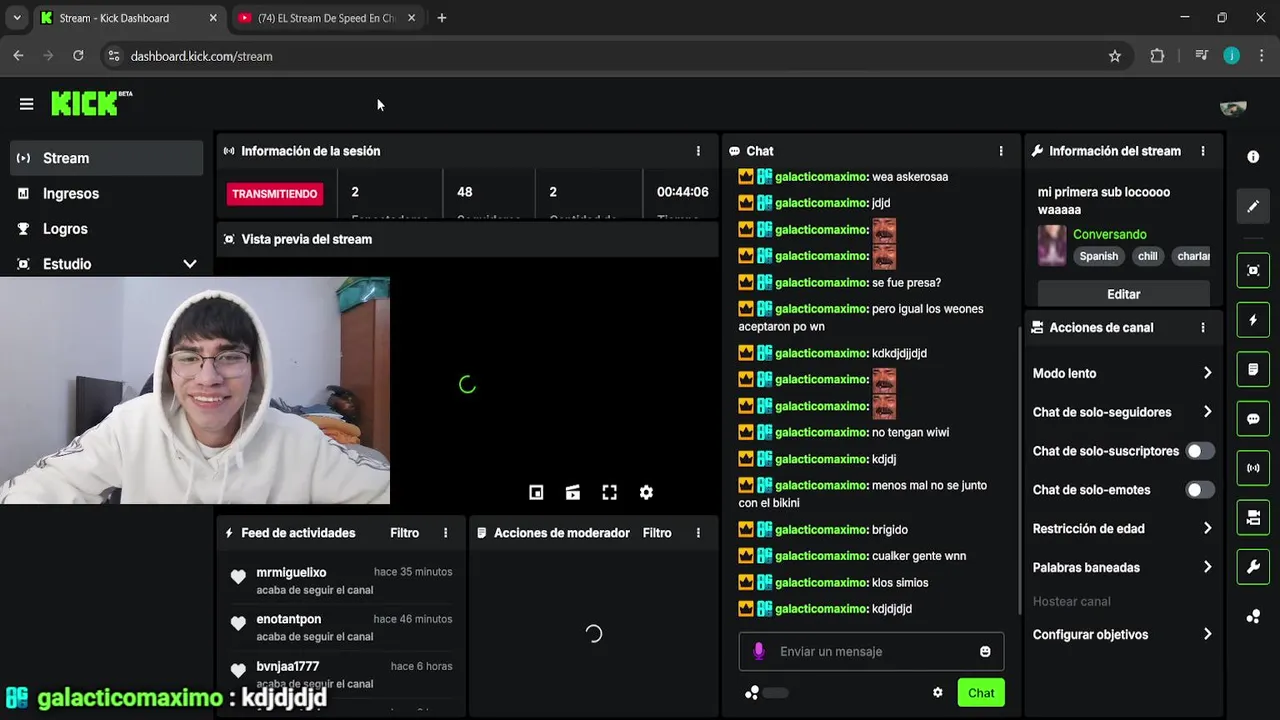Open the browser extensions puzzle icon

tap(1157, 56)
